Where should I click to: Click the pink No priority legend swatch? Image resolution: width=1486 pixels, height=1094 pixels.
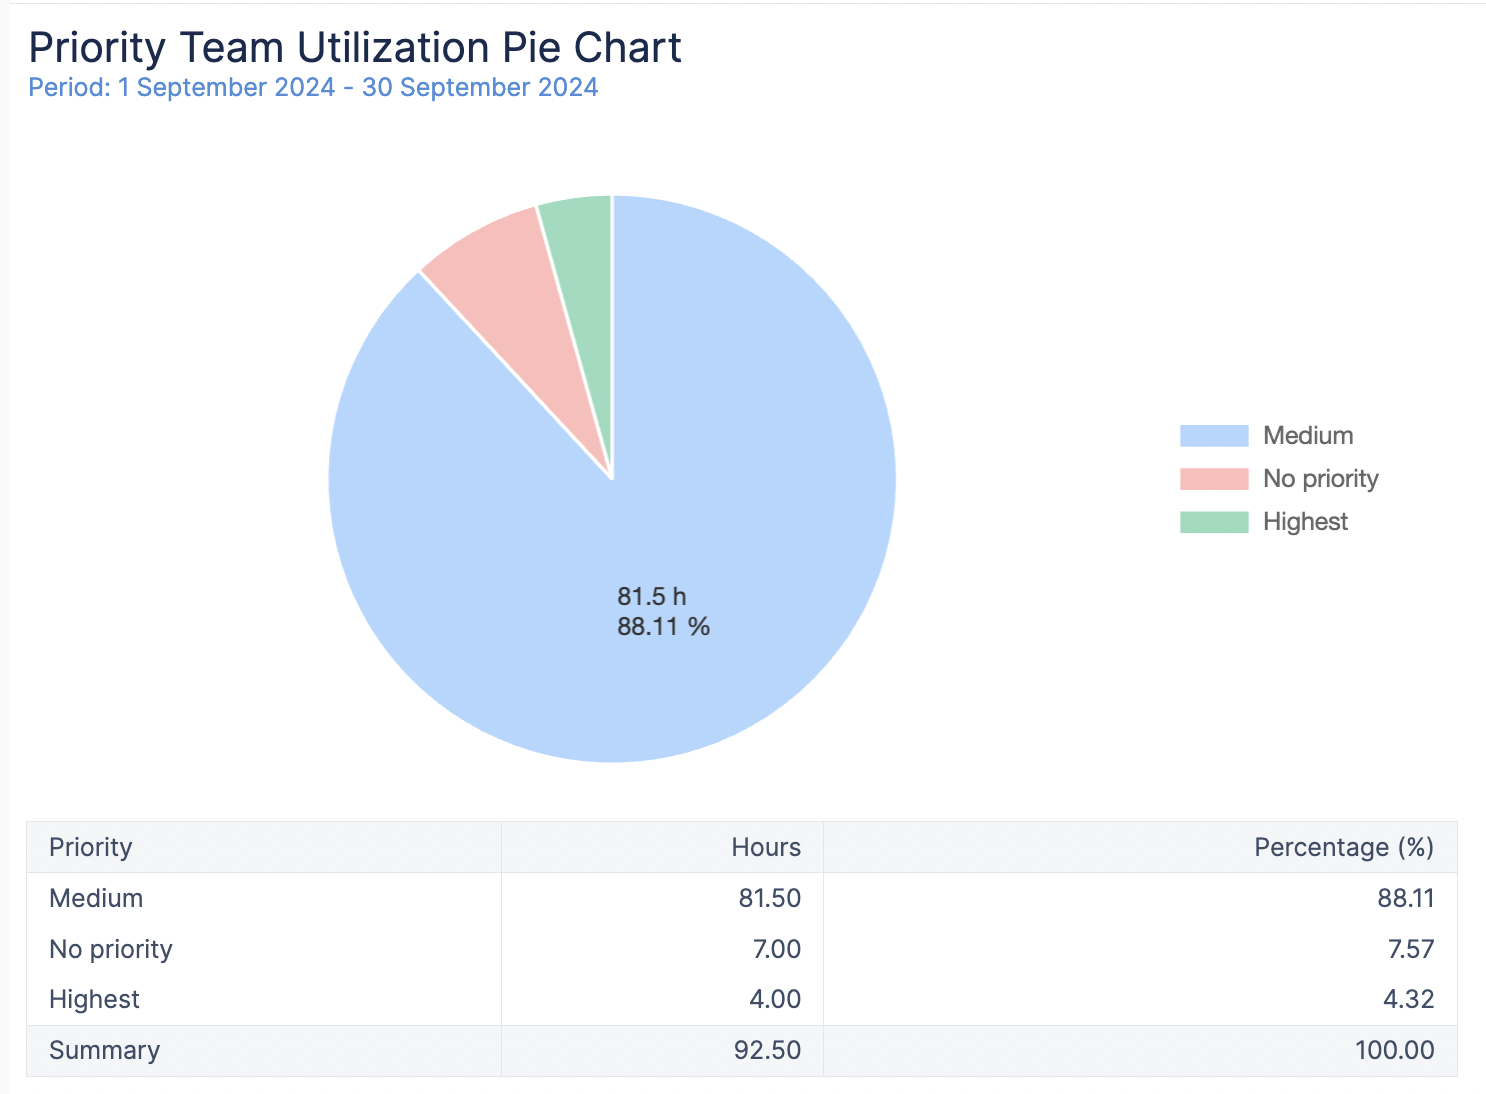click(x=1213, y=479)
